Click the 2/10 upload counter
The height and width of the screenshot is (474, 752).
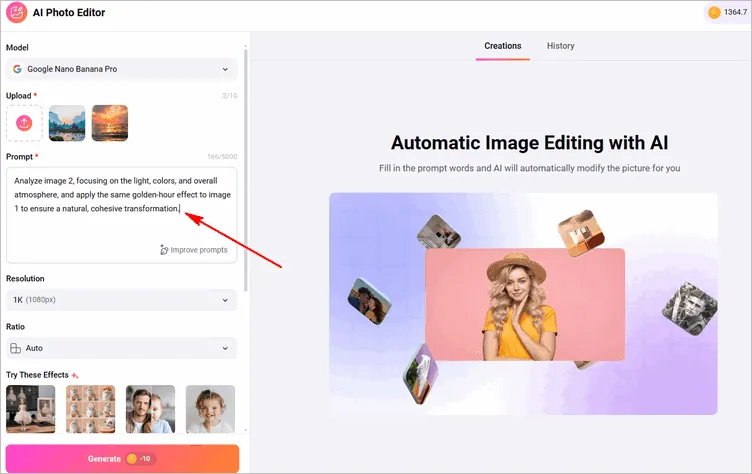point(230,95)
